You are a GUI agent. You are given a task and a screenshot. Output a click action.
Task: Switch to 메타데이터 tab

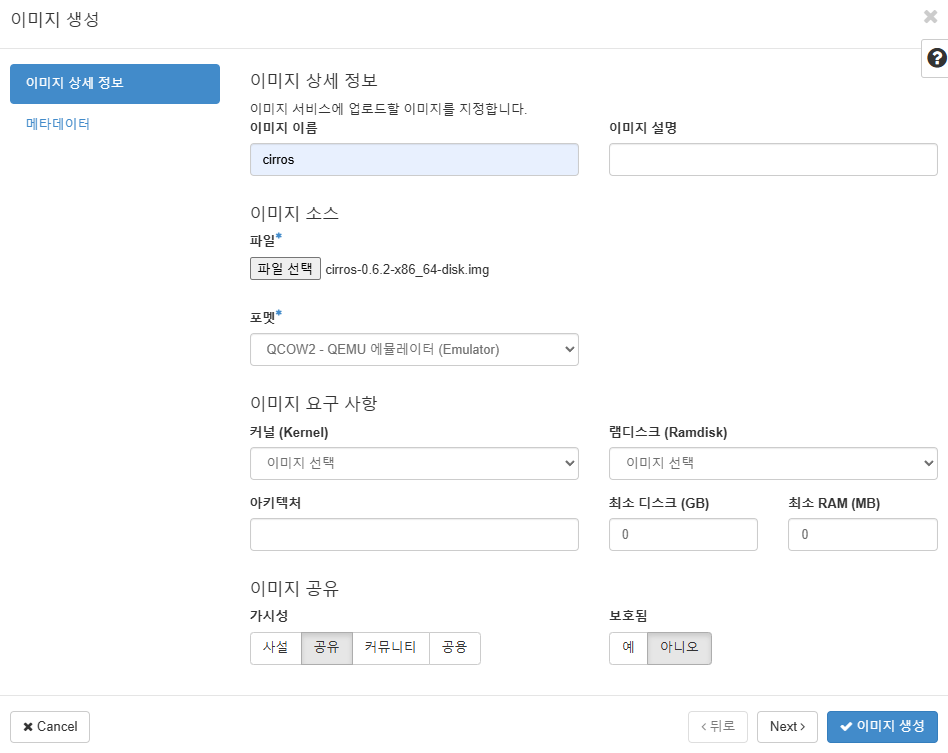pos(58,124)
